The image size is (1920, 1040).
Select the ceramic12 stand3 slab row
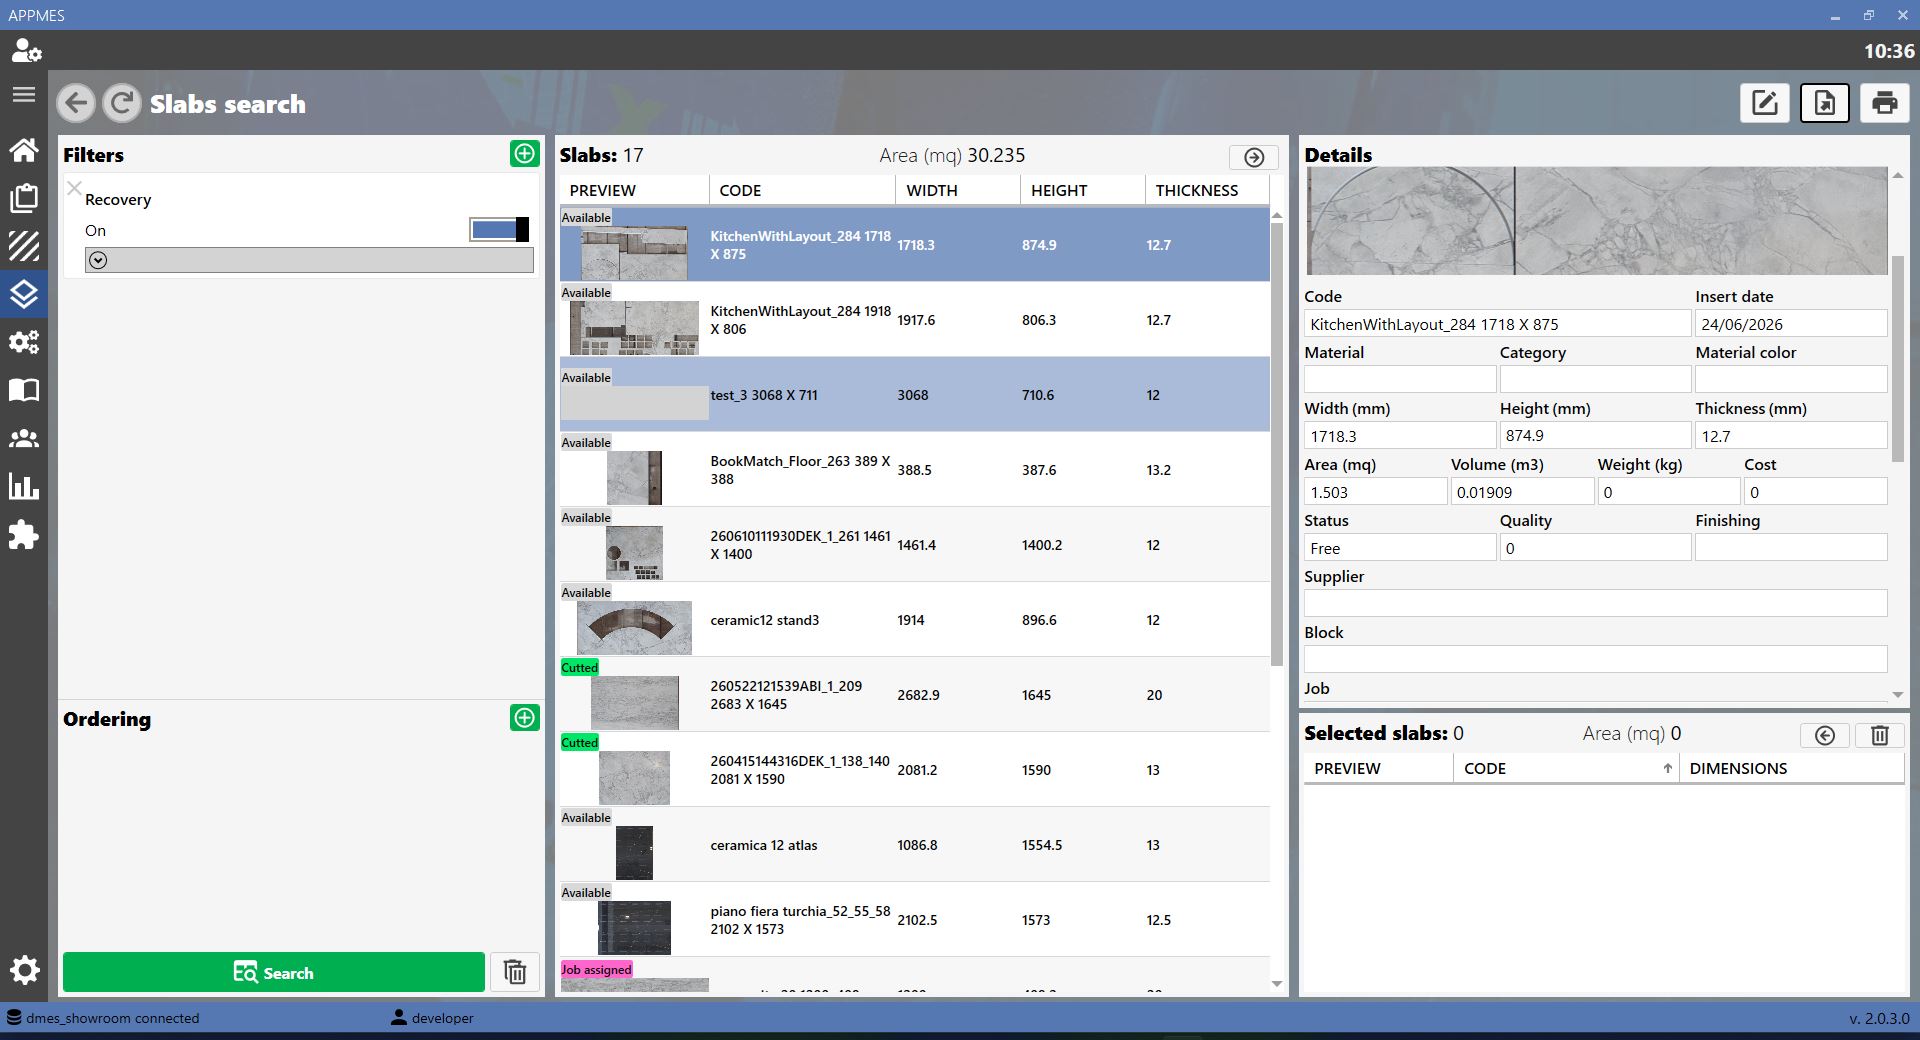914,620
